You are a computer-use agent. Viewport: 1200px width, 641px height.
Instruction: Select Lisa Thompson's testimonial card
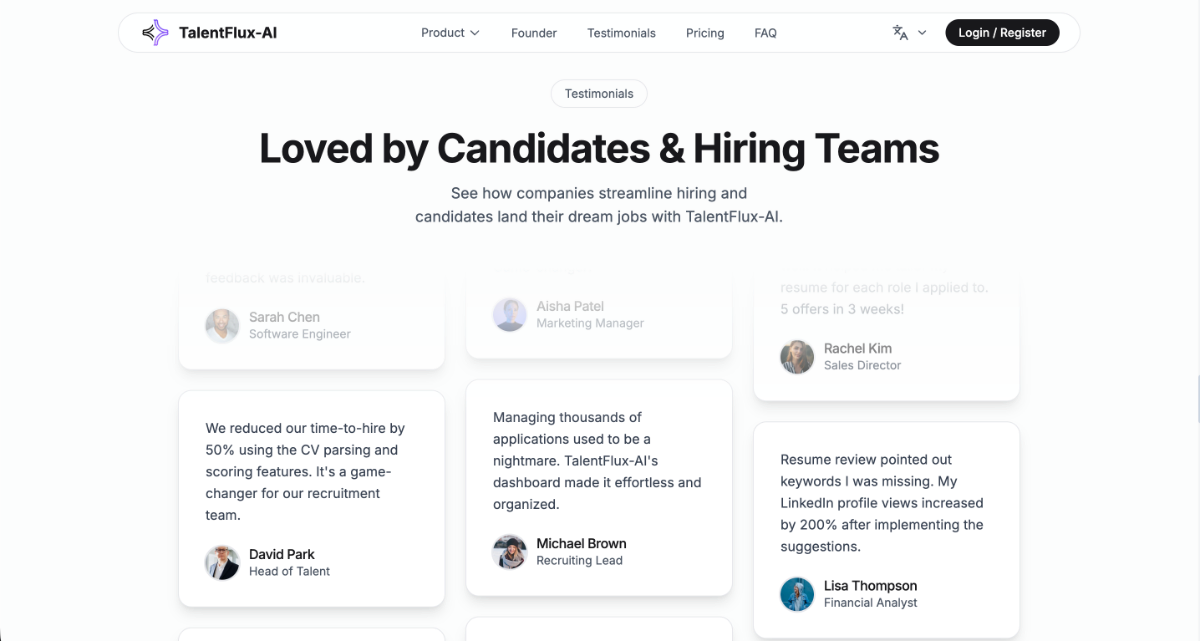(x=886, y=530)
